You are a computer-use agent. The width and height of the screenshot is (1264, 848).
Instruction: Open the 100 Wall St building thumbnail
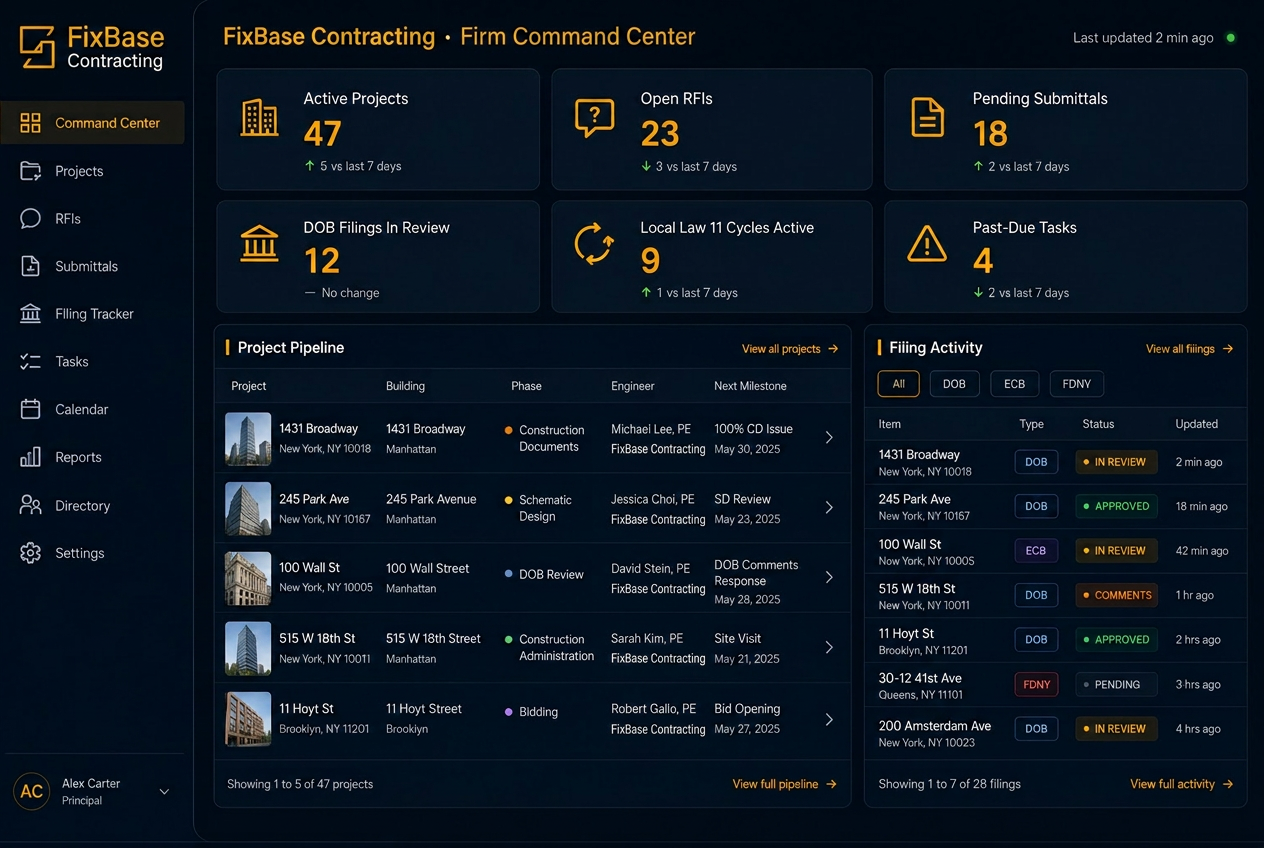[248, 578]
